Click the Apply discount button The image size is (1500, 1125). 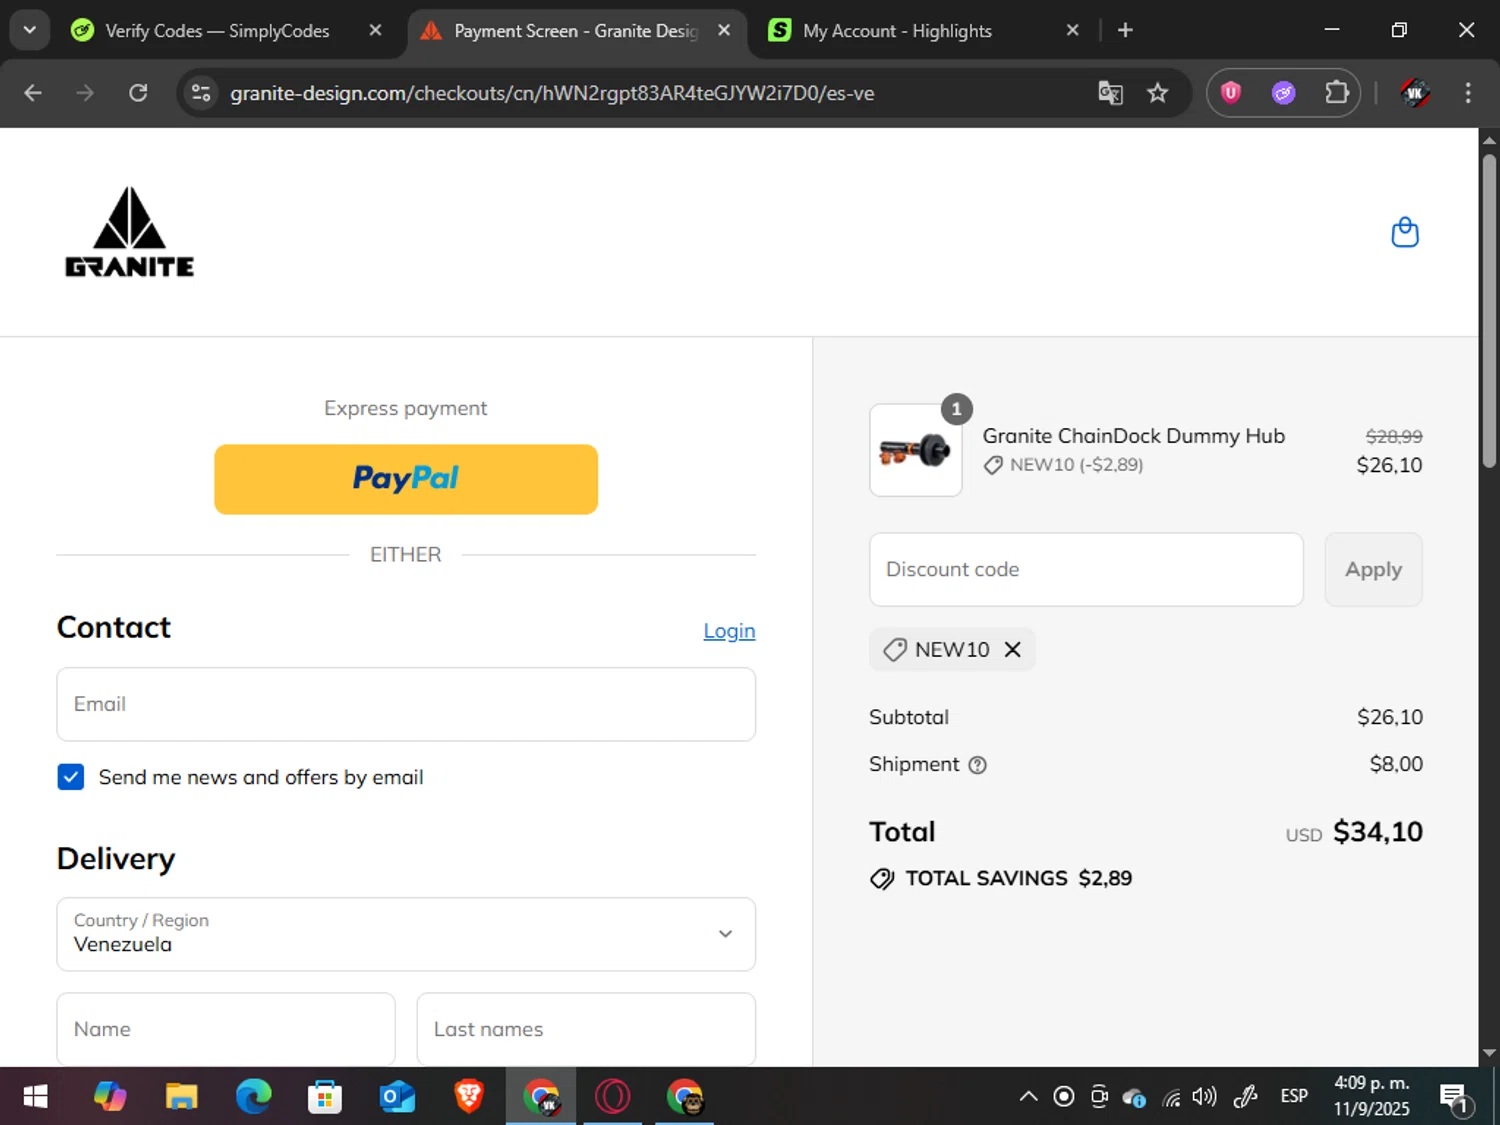(x=1373, y=569)
